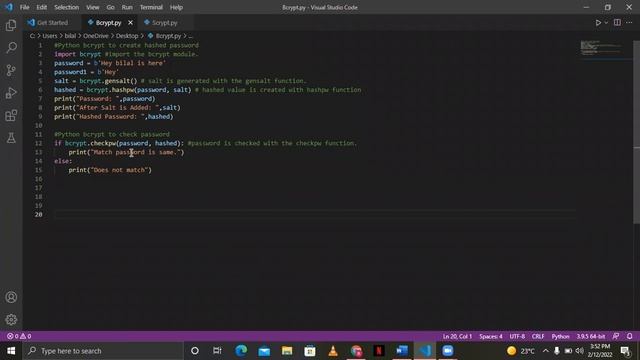
Task: Click the line 12 checkpw statement
Action: pos(205,143)
